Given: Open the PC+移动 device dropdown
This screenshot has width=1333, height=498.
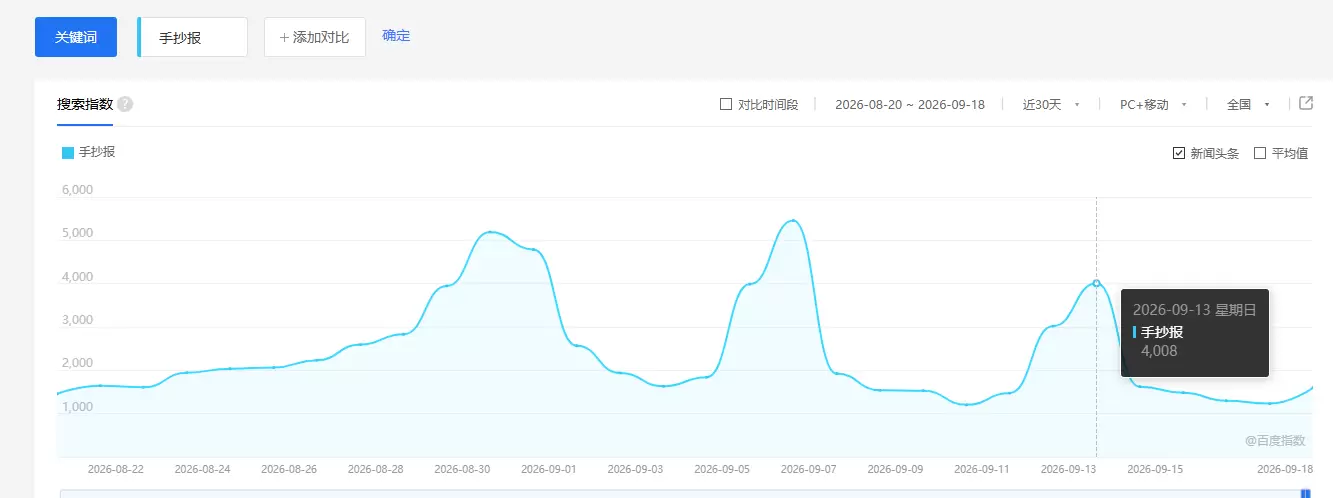Looking at the screenshot, I should click(1153, 104).
